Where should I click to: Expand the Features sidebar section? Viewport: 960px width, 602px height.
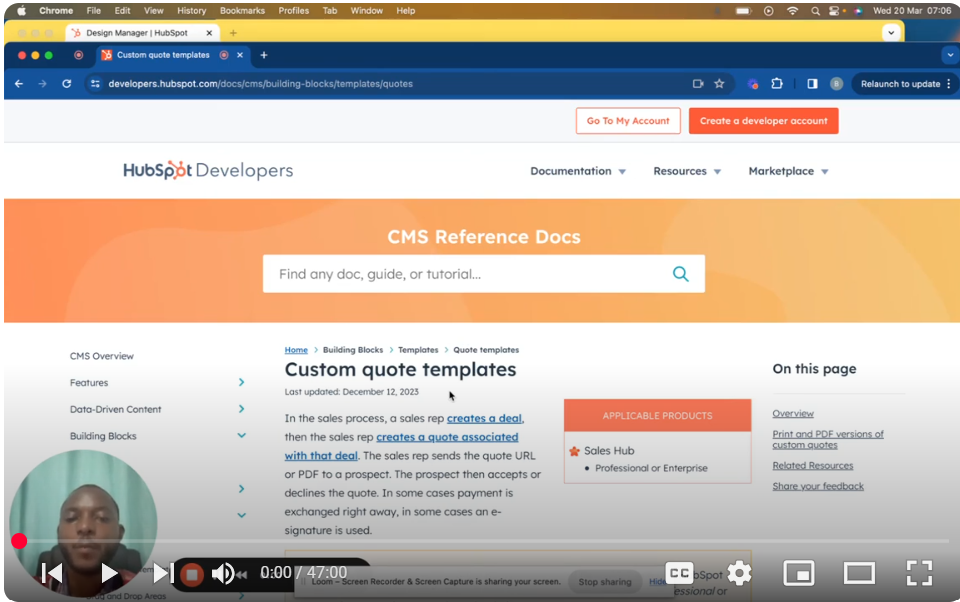coord(241,382)
